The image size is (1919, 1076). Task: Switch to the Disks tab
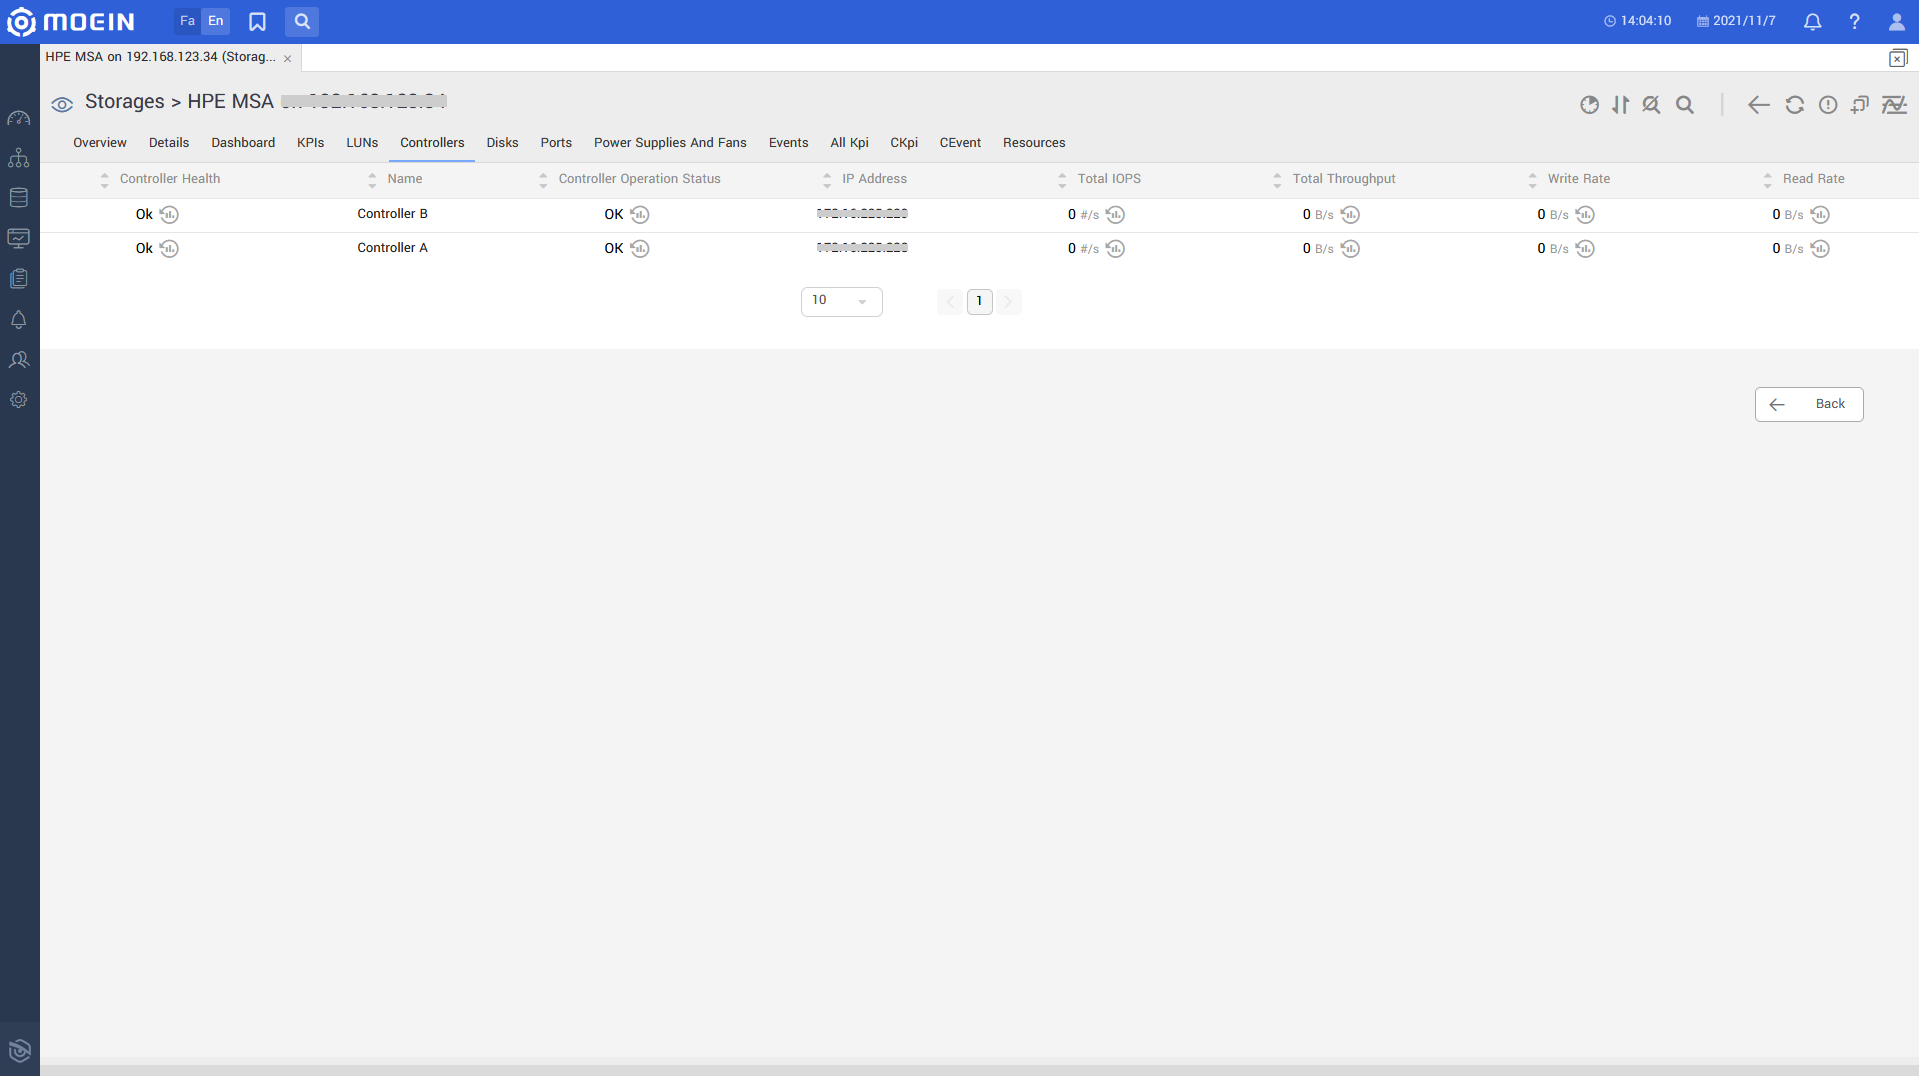click(503, 143)
